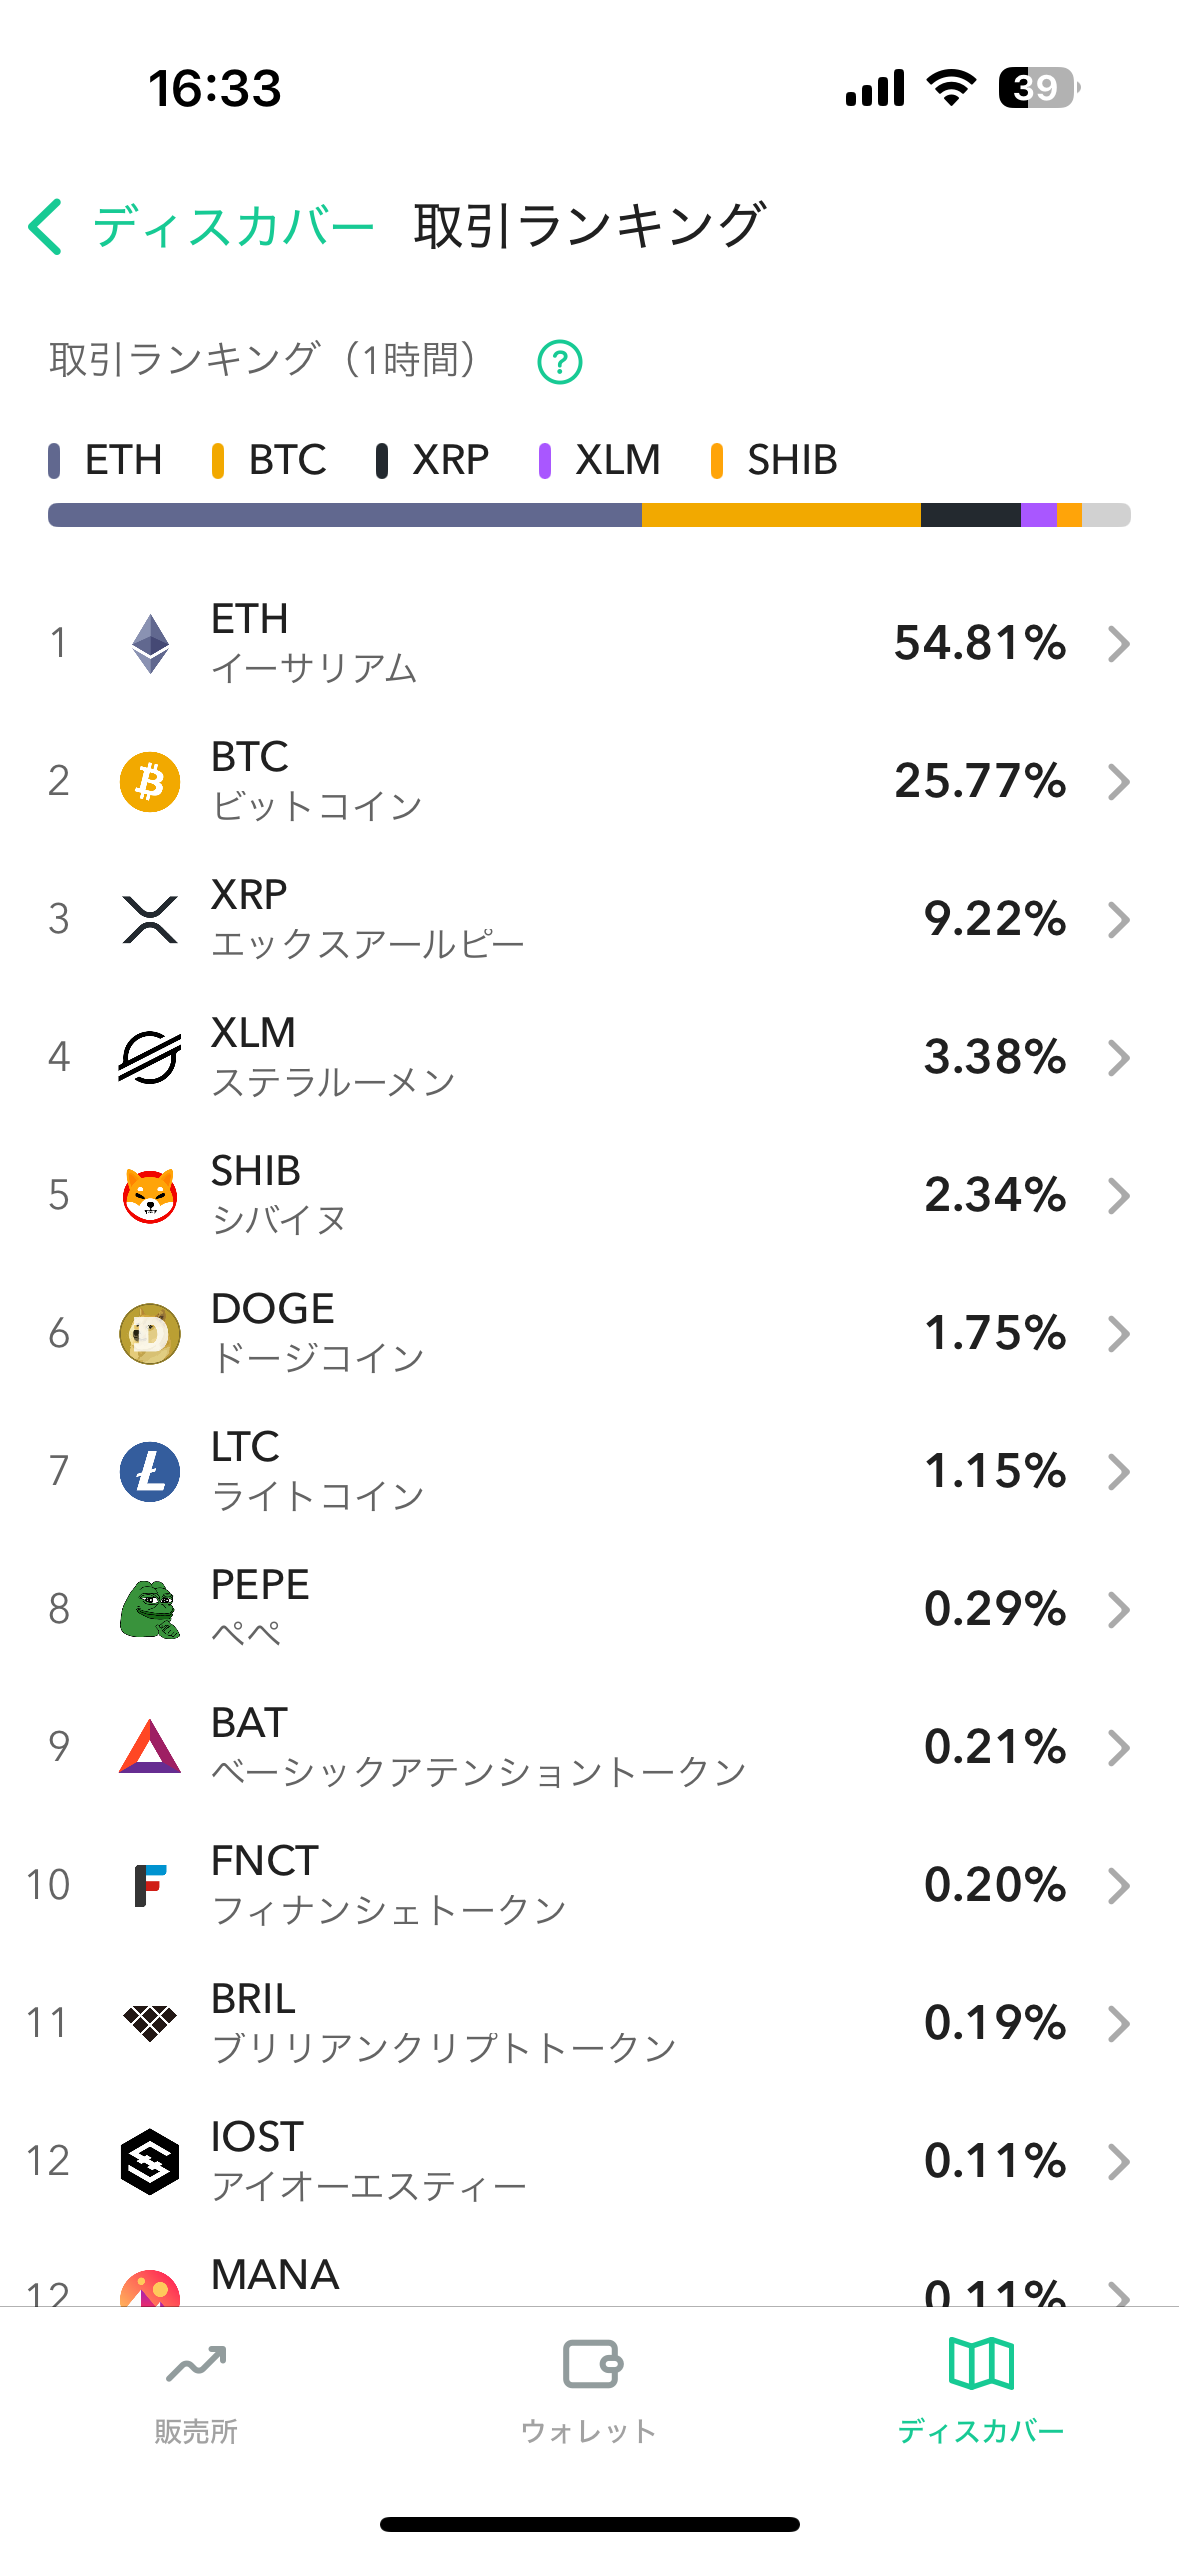
Task: Open XRP details via its chevron
Action: 1119,919
